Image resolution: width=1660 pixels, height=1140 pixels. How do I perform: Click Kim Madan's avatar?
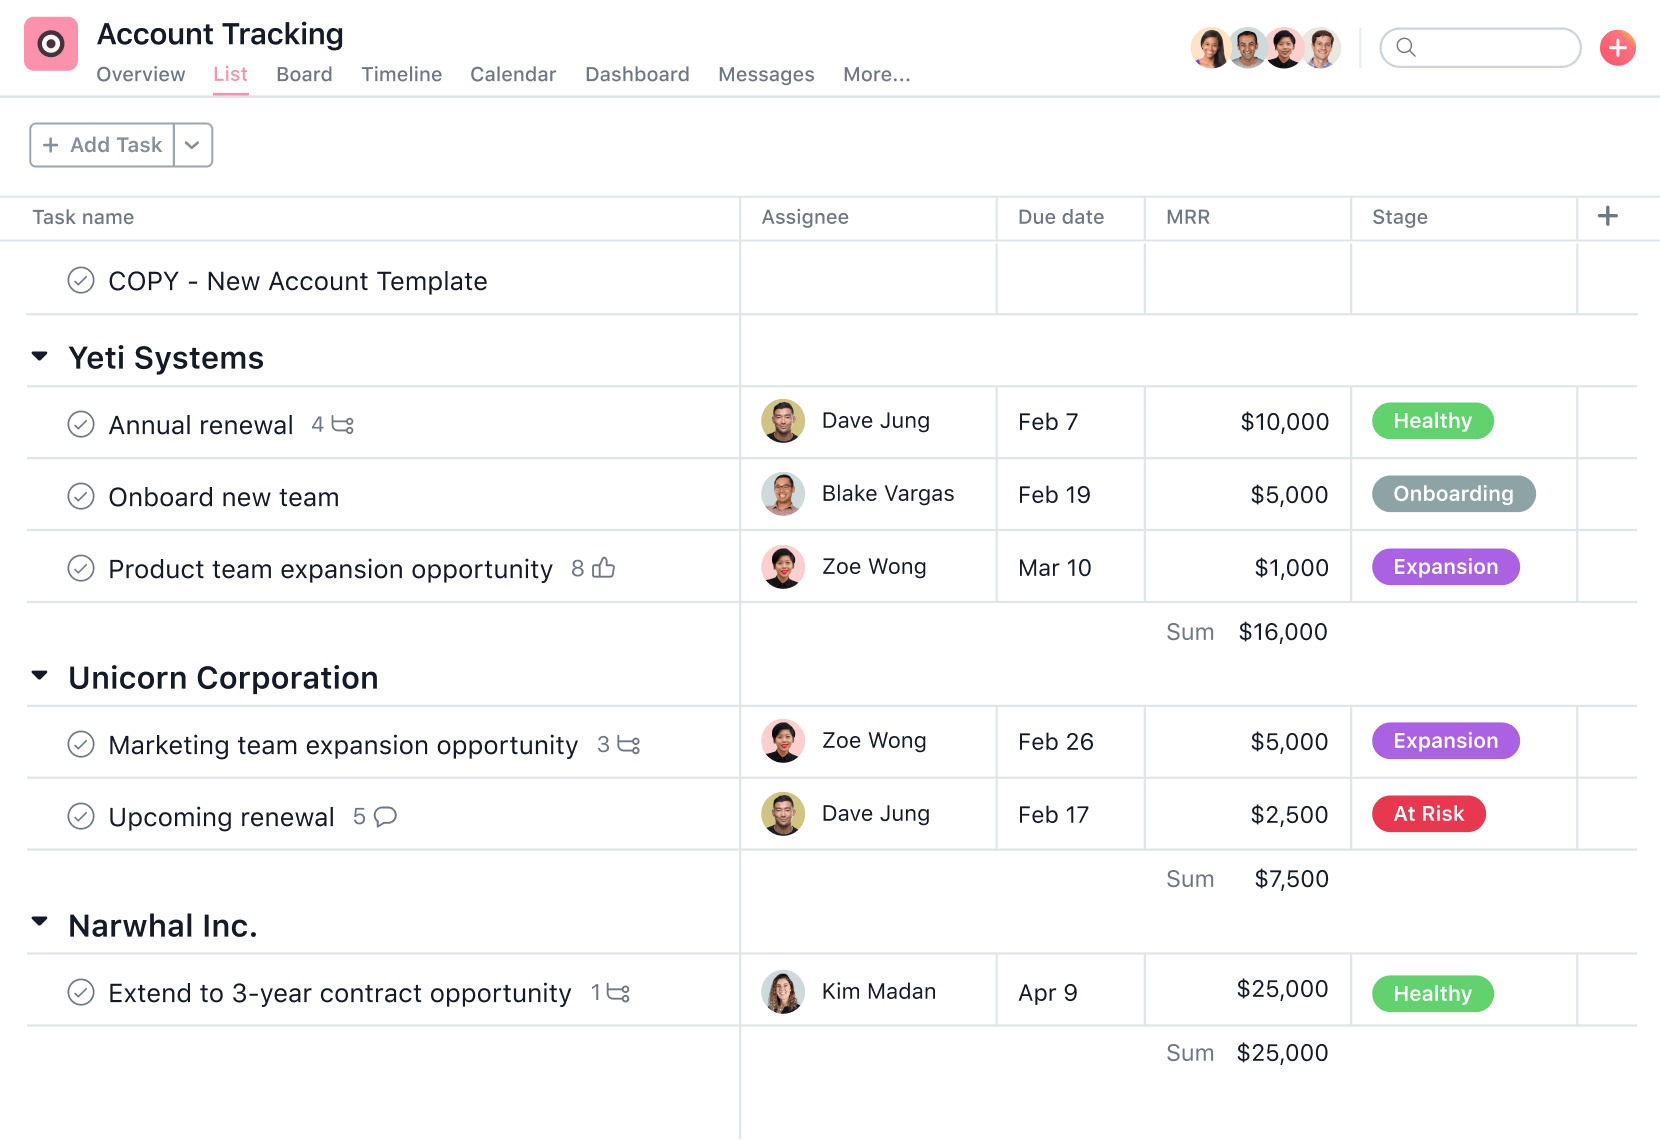click(x=783, y=990)
